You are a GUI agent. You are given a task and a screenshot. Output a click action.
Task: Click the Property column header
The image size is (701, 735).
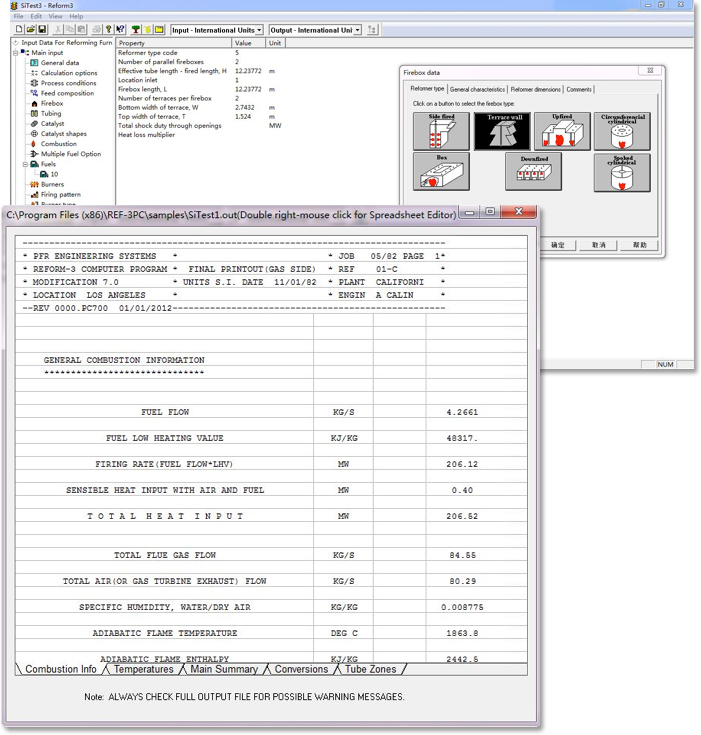tap(174, 43)
